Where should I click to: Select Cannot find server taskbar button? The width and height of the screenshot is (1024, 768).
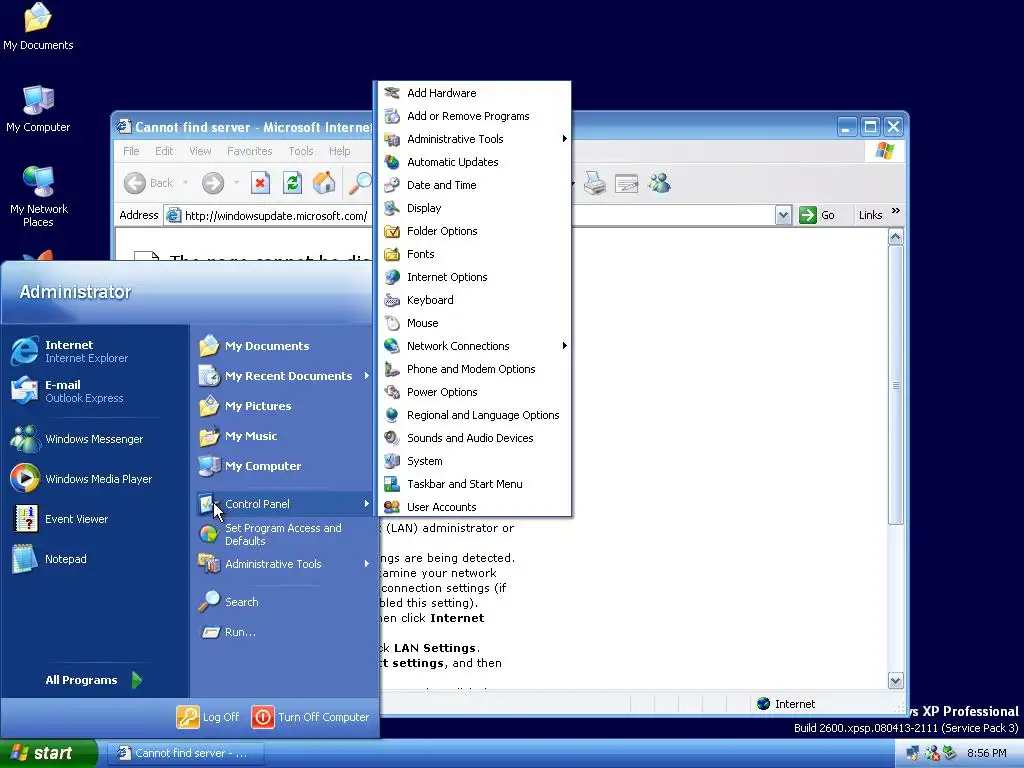pos(184,753)
